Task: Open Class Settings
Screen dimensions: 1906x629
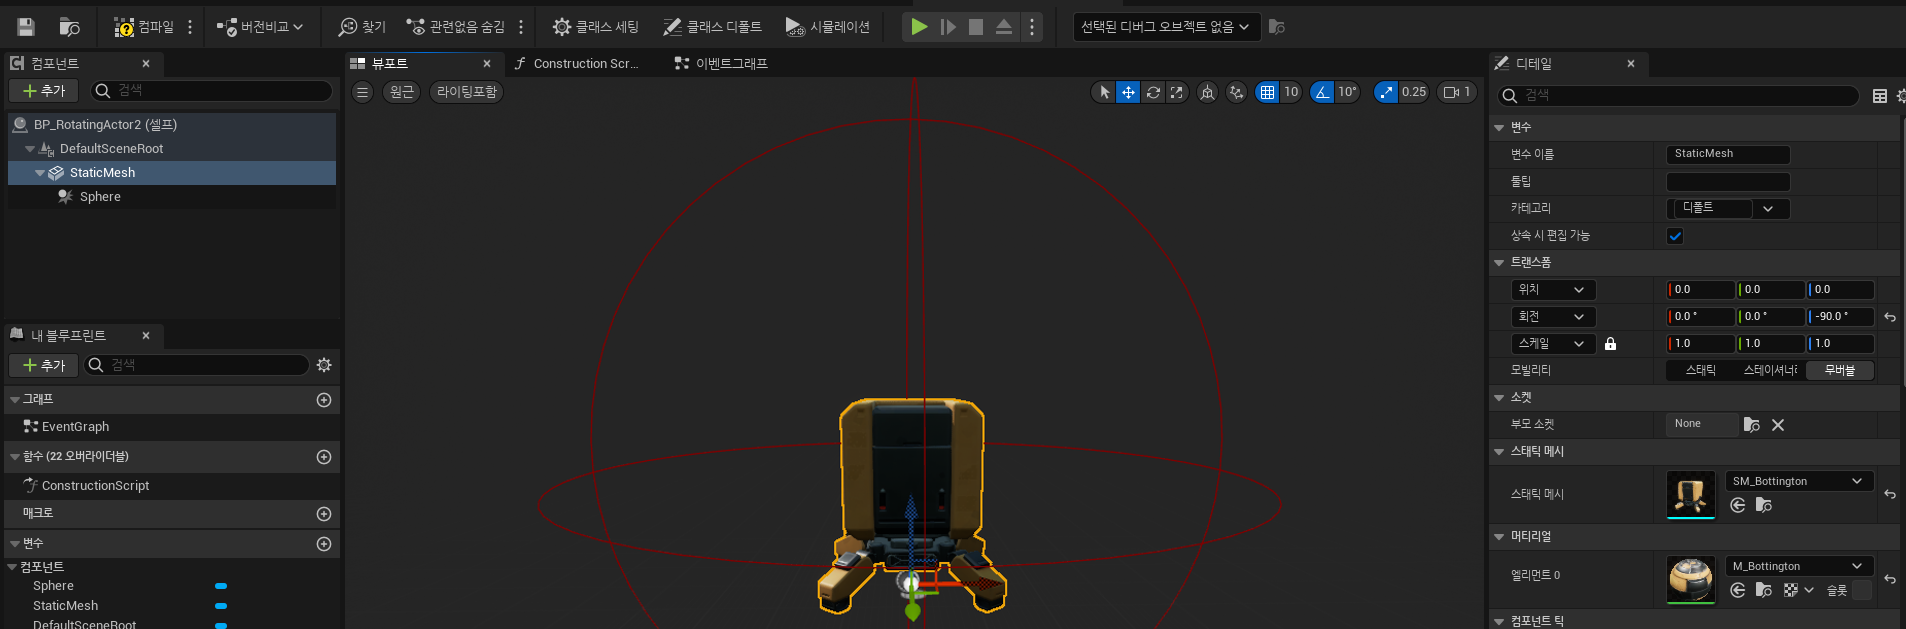Action: point(596,27)
